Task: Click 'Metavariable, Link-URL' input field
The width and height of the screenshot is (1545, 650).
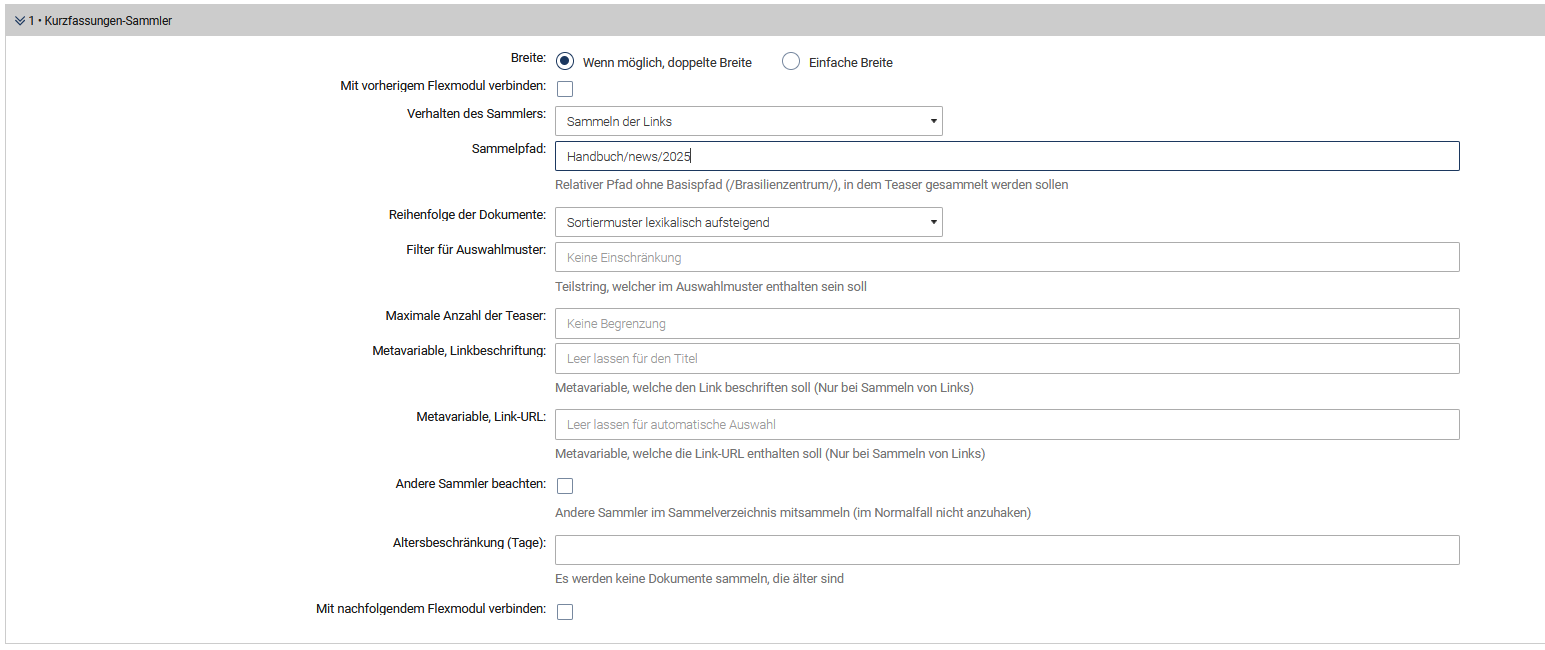Action: (x=1007, y=424)
